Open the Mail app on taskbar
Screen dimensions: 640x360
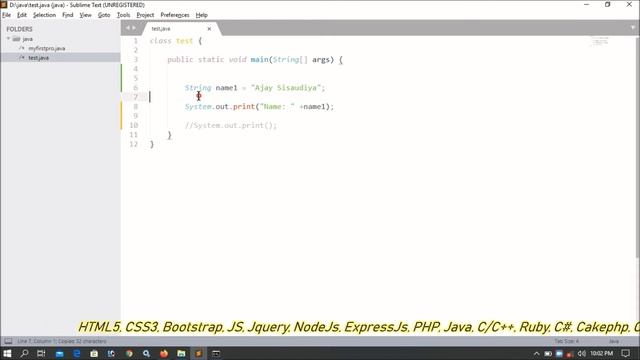click(60, 353)
